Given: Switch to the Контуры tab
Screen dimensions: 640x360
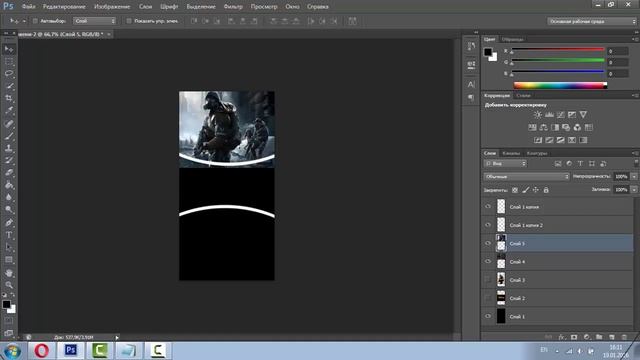Looking at the screenshot, I should [537, 153].
